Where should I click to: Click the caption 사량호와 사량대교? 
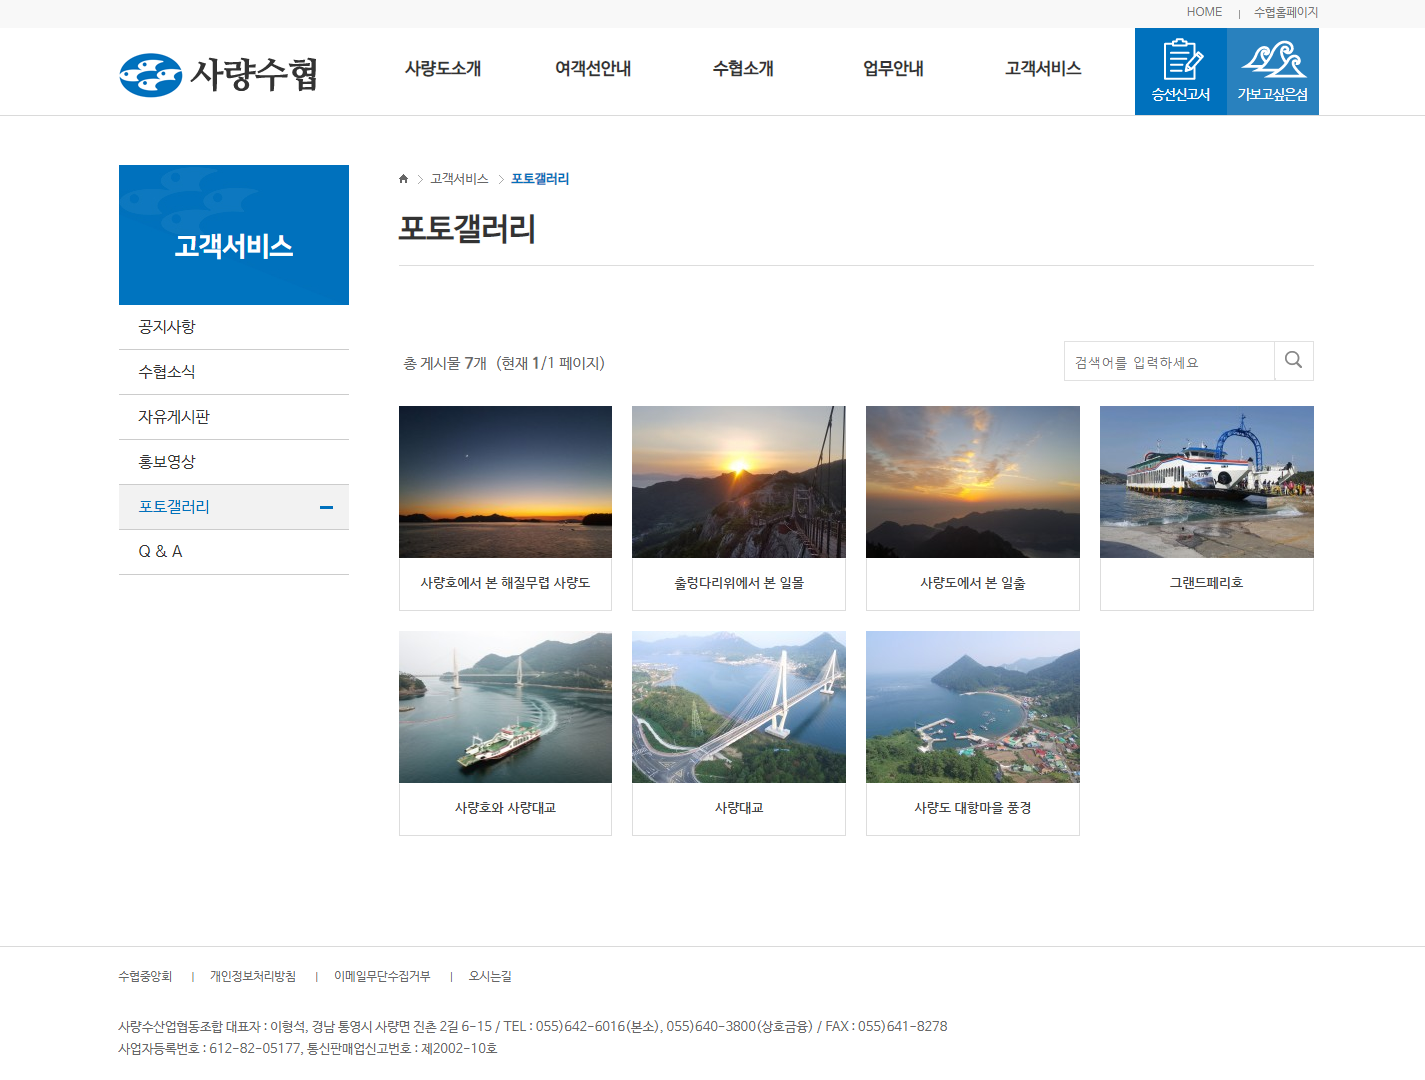(505, 808)
